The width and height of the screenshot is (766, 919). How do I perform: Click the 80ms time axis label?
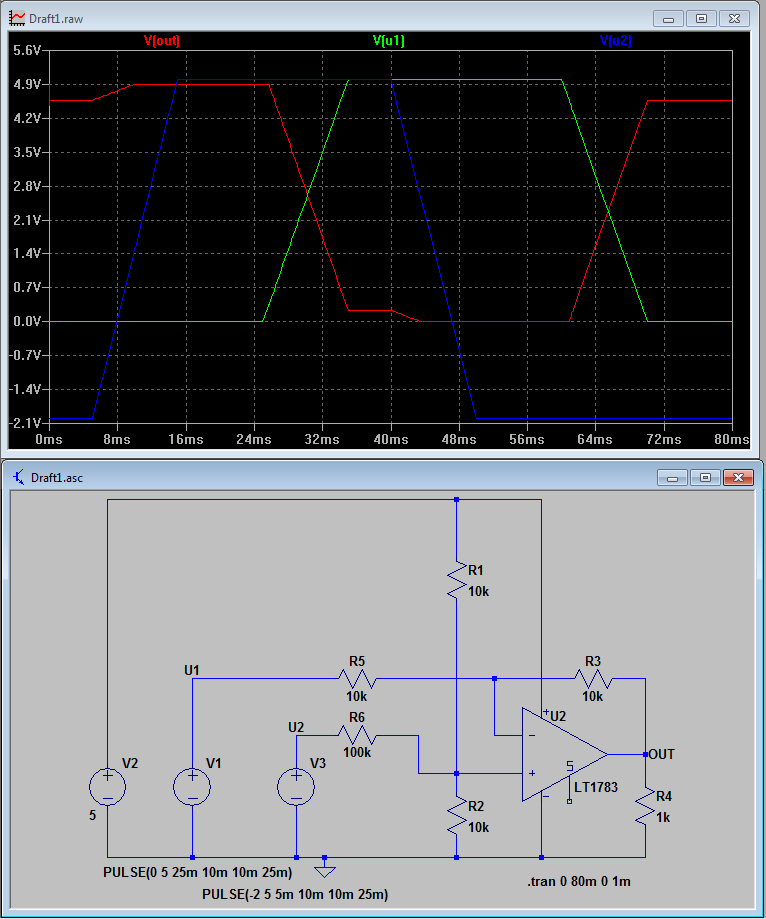732,440
